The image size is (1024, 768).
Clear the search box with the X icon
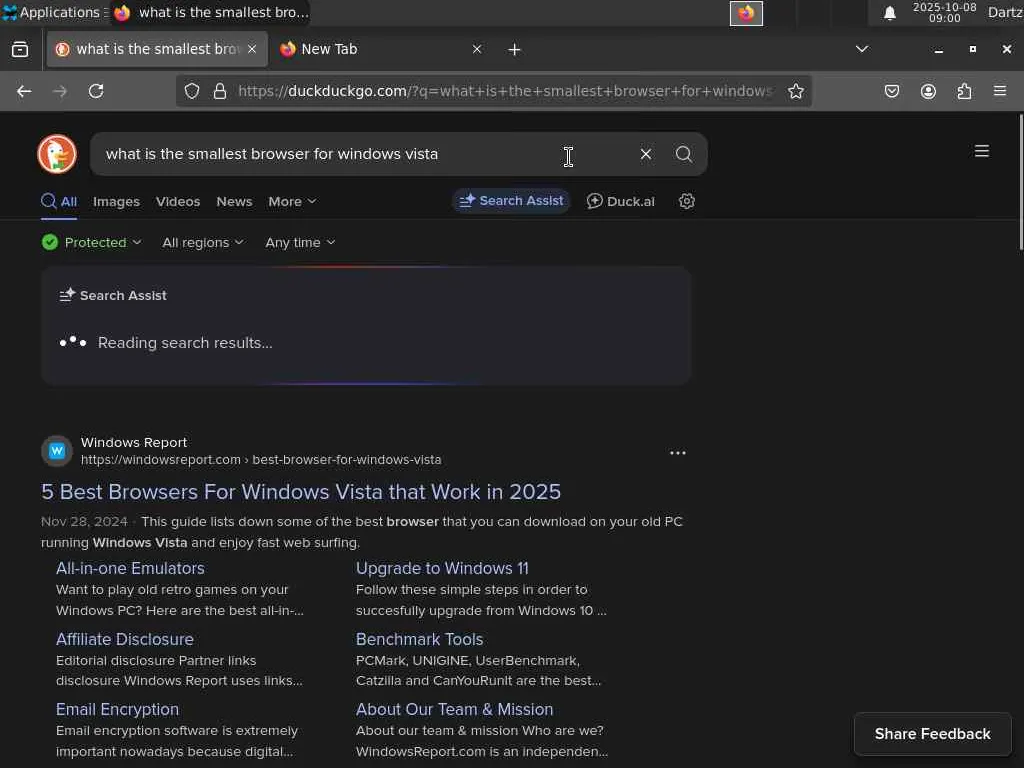click(645, 154)
